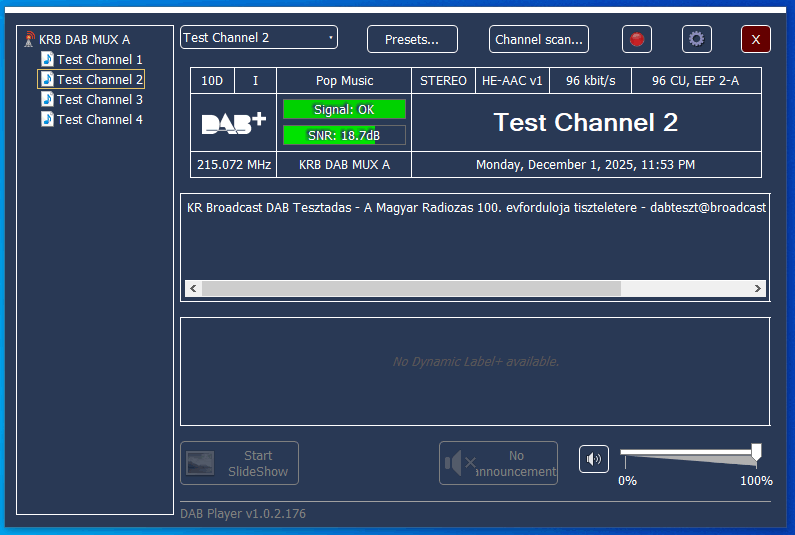Click the left arrow of the text scrollbar
795x535 pixels.
click(x=193, y=289)
